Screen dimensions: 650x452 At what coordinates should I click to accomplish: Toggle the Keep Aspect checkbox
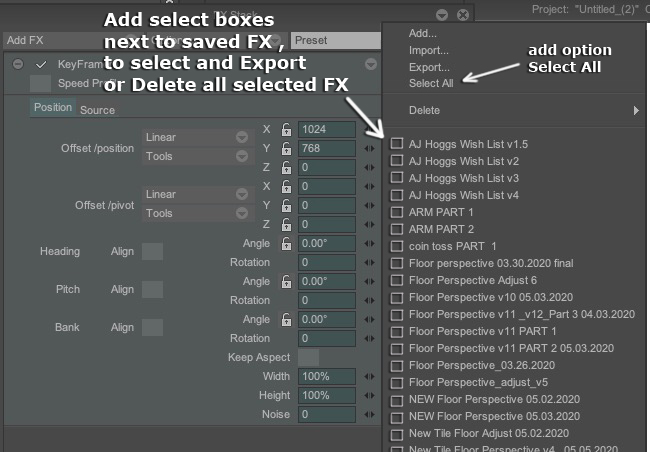pos(308,357)
